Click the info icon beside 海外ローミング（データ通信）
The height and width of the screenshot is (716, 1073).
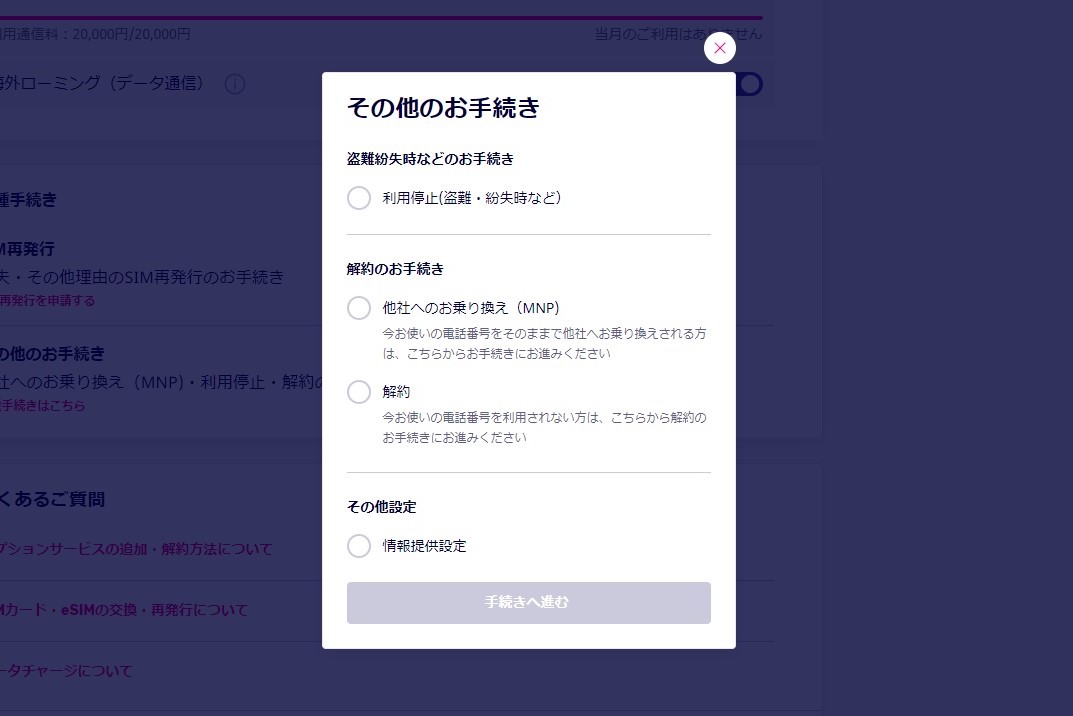click(x=234, y=84)
